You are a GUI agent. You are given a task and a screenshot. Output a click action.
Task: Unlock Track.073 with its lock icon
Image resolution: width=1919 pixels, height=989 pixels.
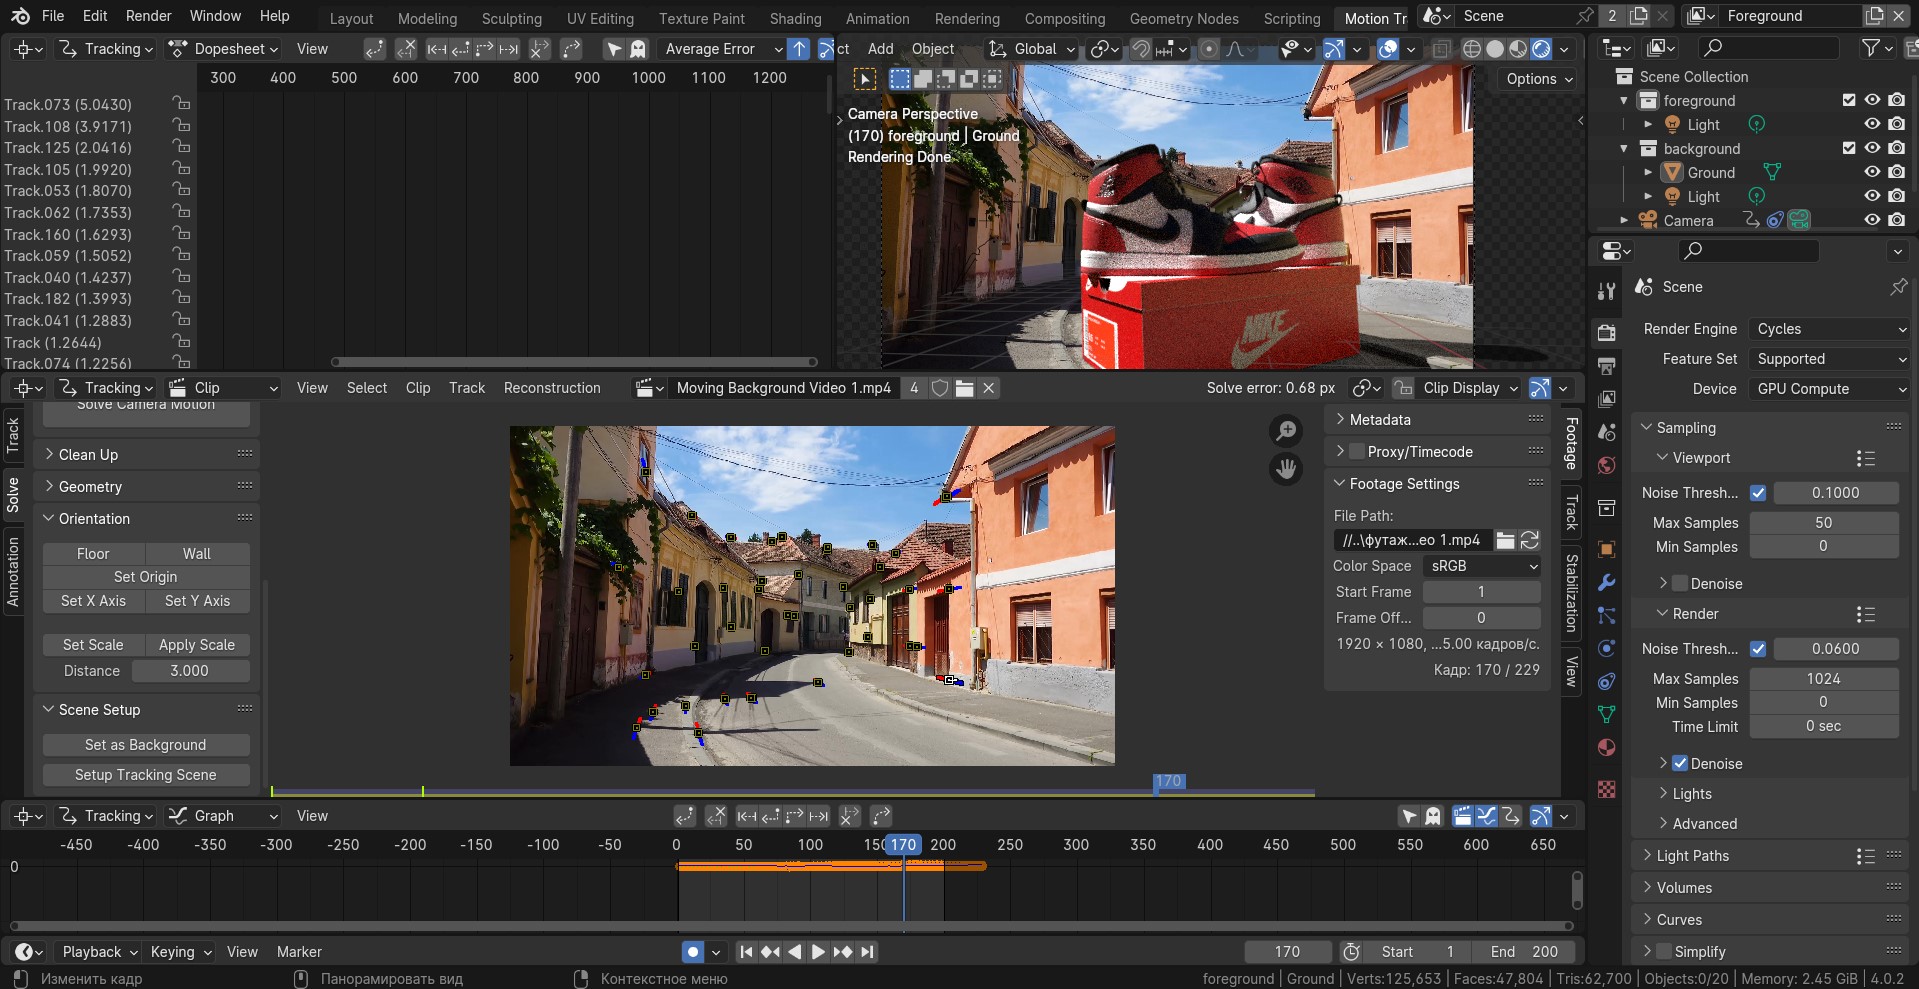pyautogui.click(x=181, y=104)
